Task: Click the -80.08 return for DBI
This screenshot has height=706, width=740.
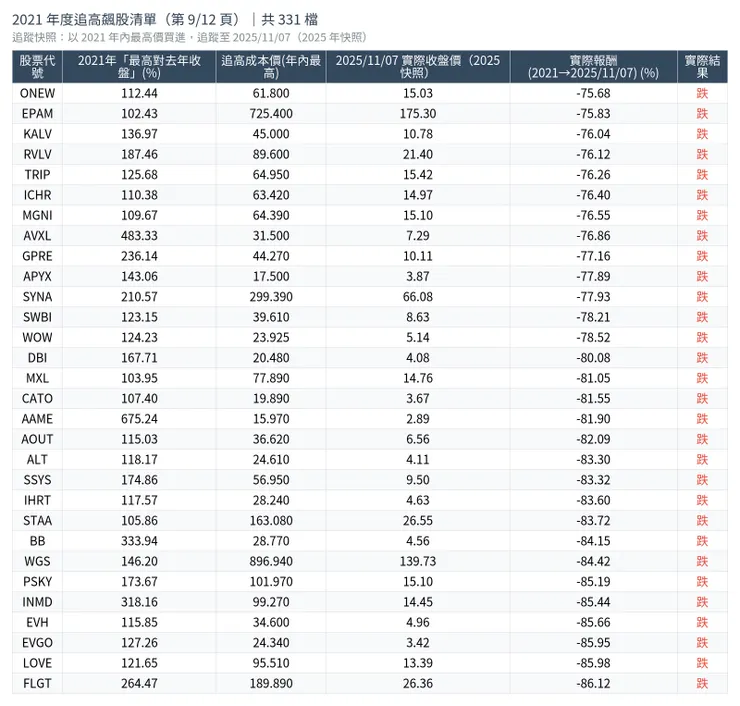Action: coord(593,358)
